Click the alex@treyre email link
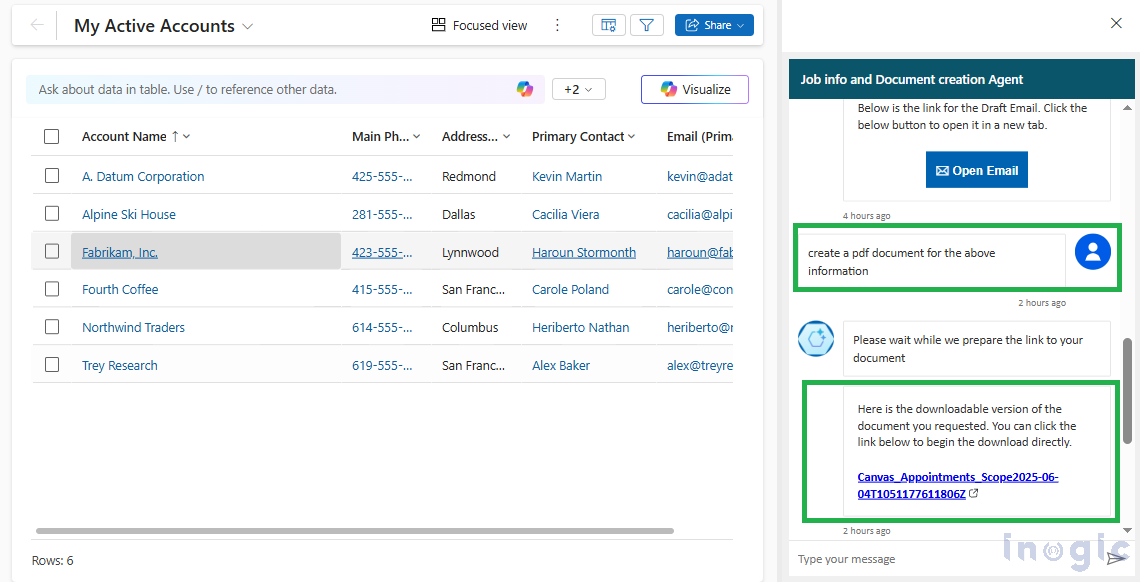The height and width of the screenshot is (582, 1140). pos(699,365)
